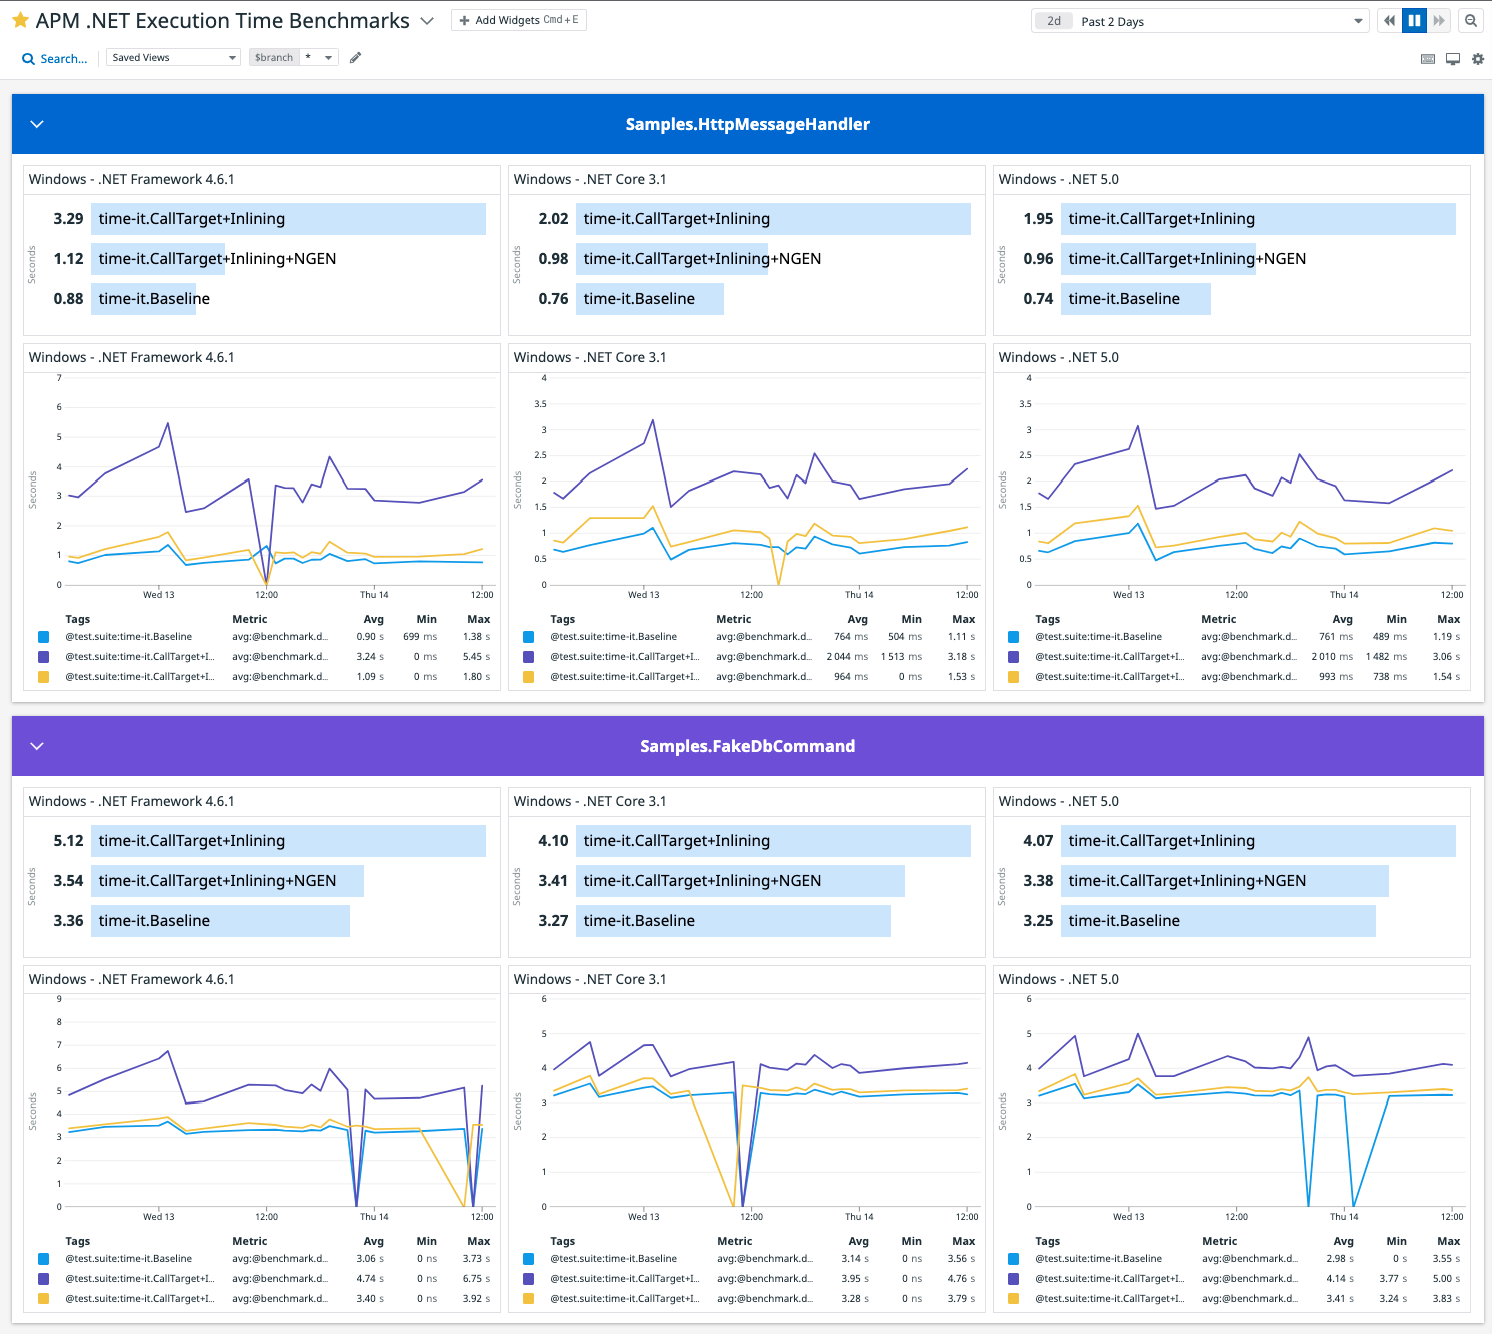Screen dimensions: 1492x1334
Task: Open dashboard settings gear
Action: (x=1478, y=59)
